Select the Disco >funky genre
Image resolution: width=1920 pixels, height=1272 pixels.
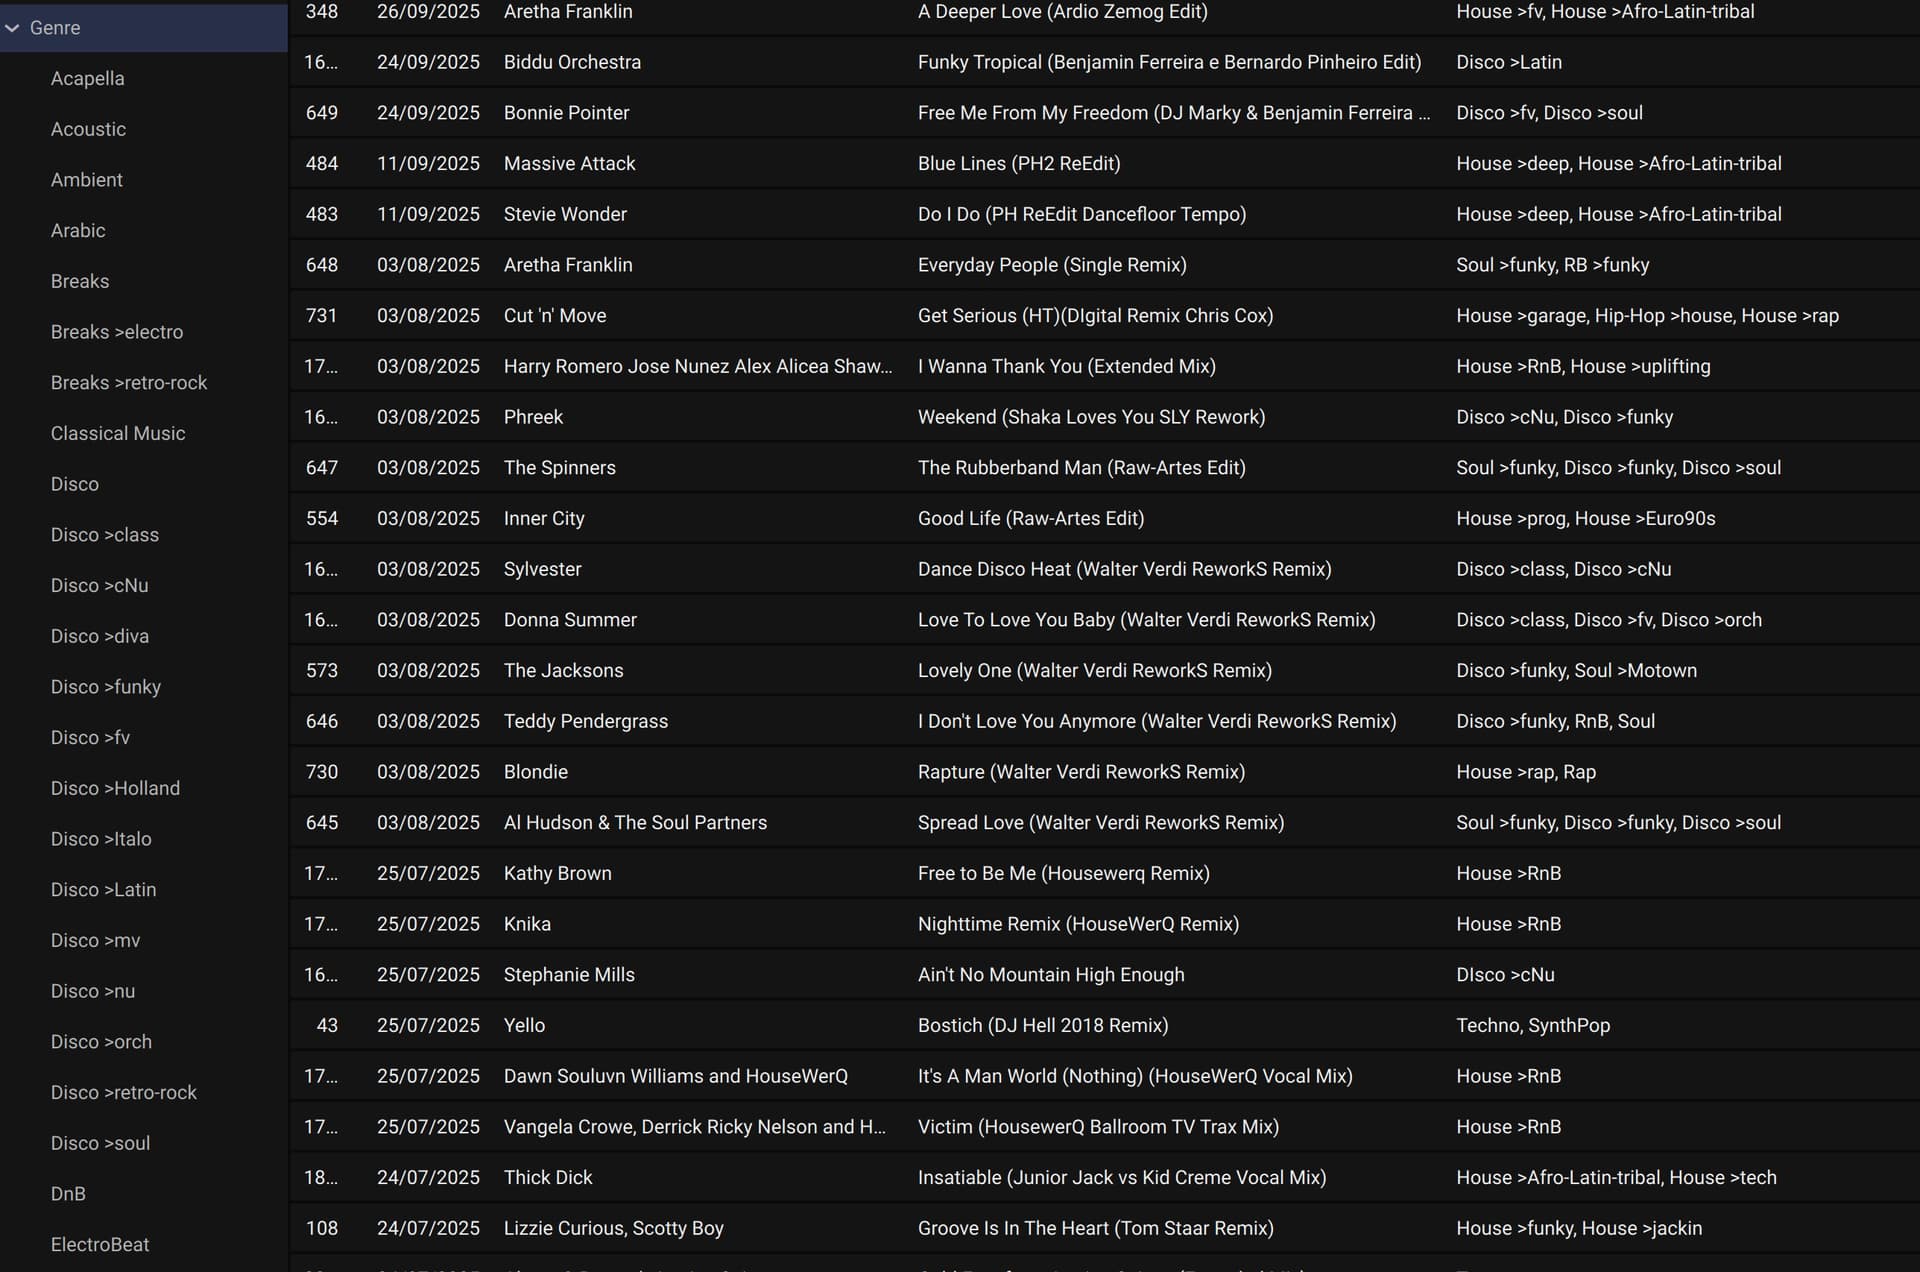click(x=105, y=687)
